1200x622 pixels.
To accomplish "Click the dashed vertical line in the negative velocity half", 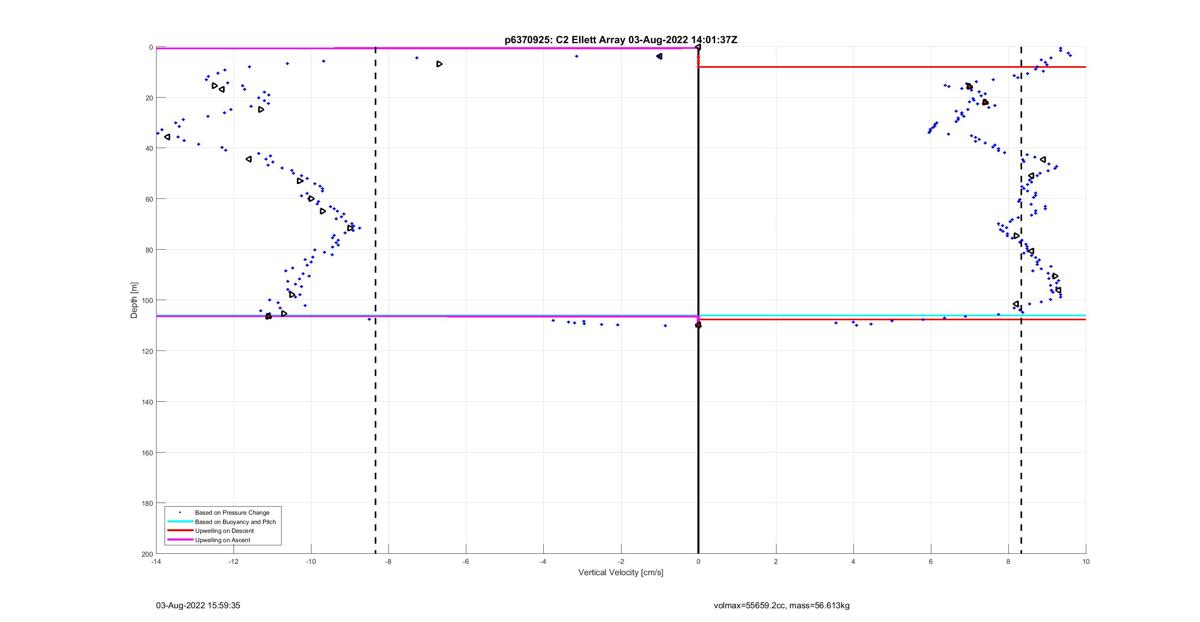I will click(376, 300).
